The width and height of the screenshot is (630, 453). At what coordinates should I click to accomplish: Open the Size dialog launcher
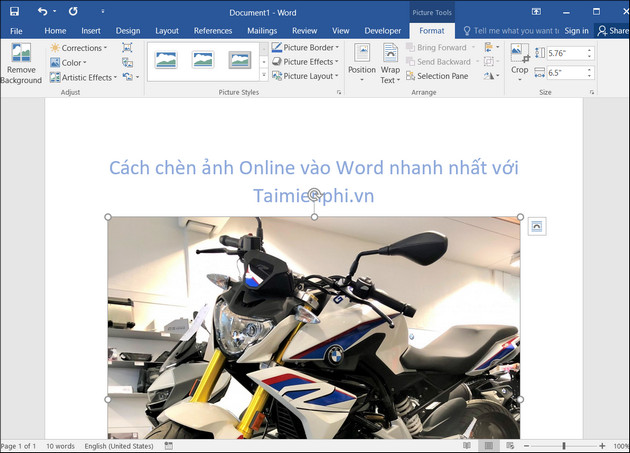pyautogui.click(x=592, y=92)
